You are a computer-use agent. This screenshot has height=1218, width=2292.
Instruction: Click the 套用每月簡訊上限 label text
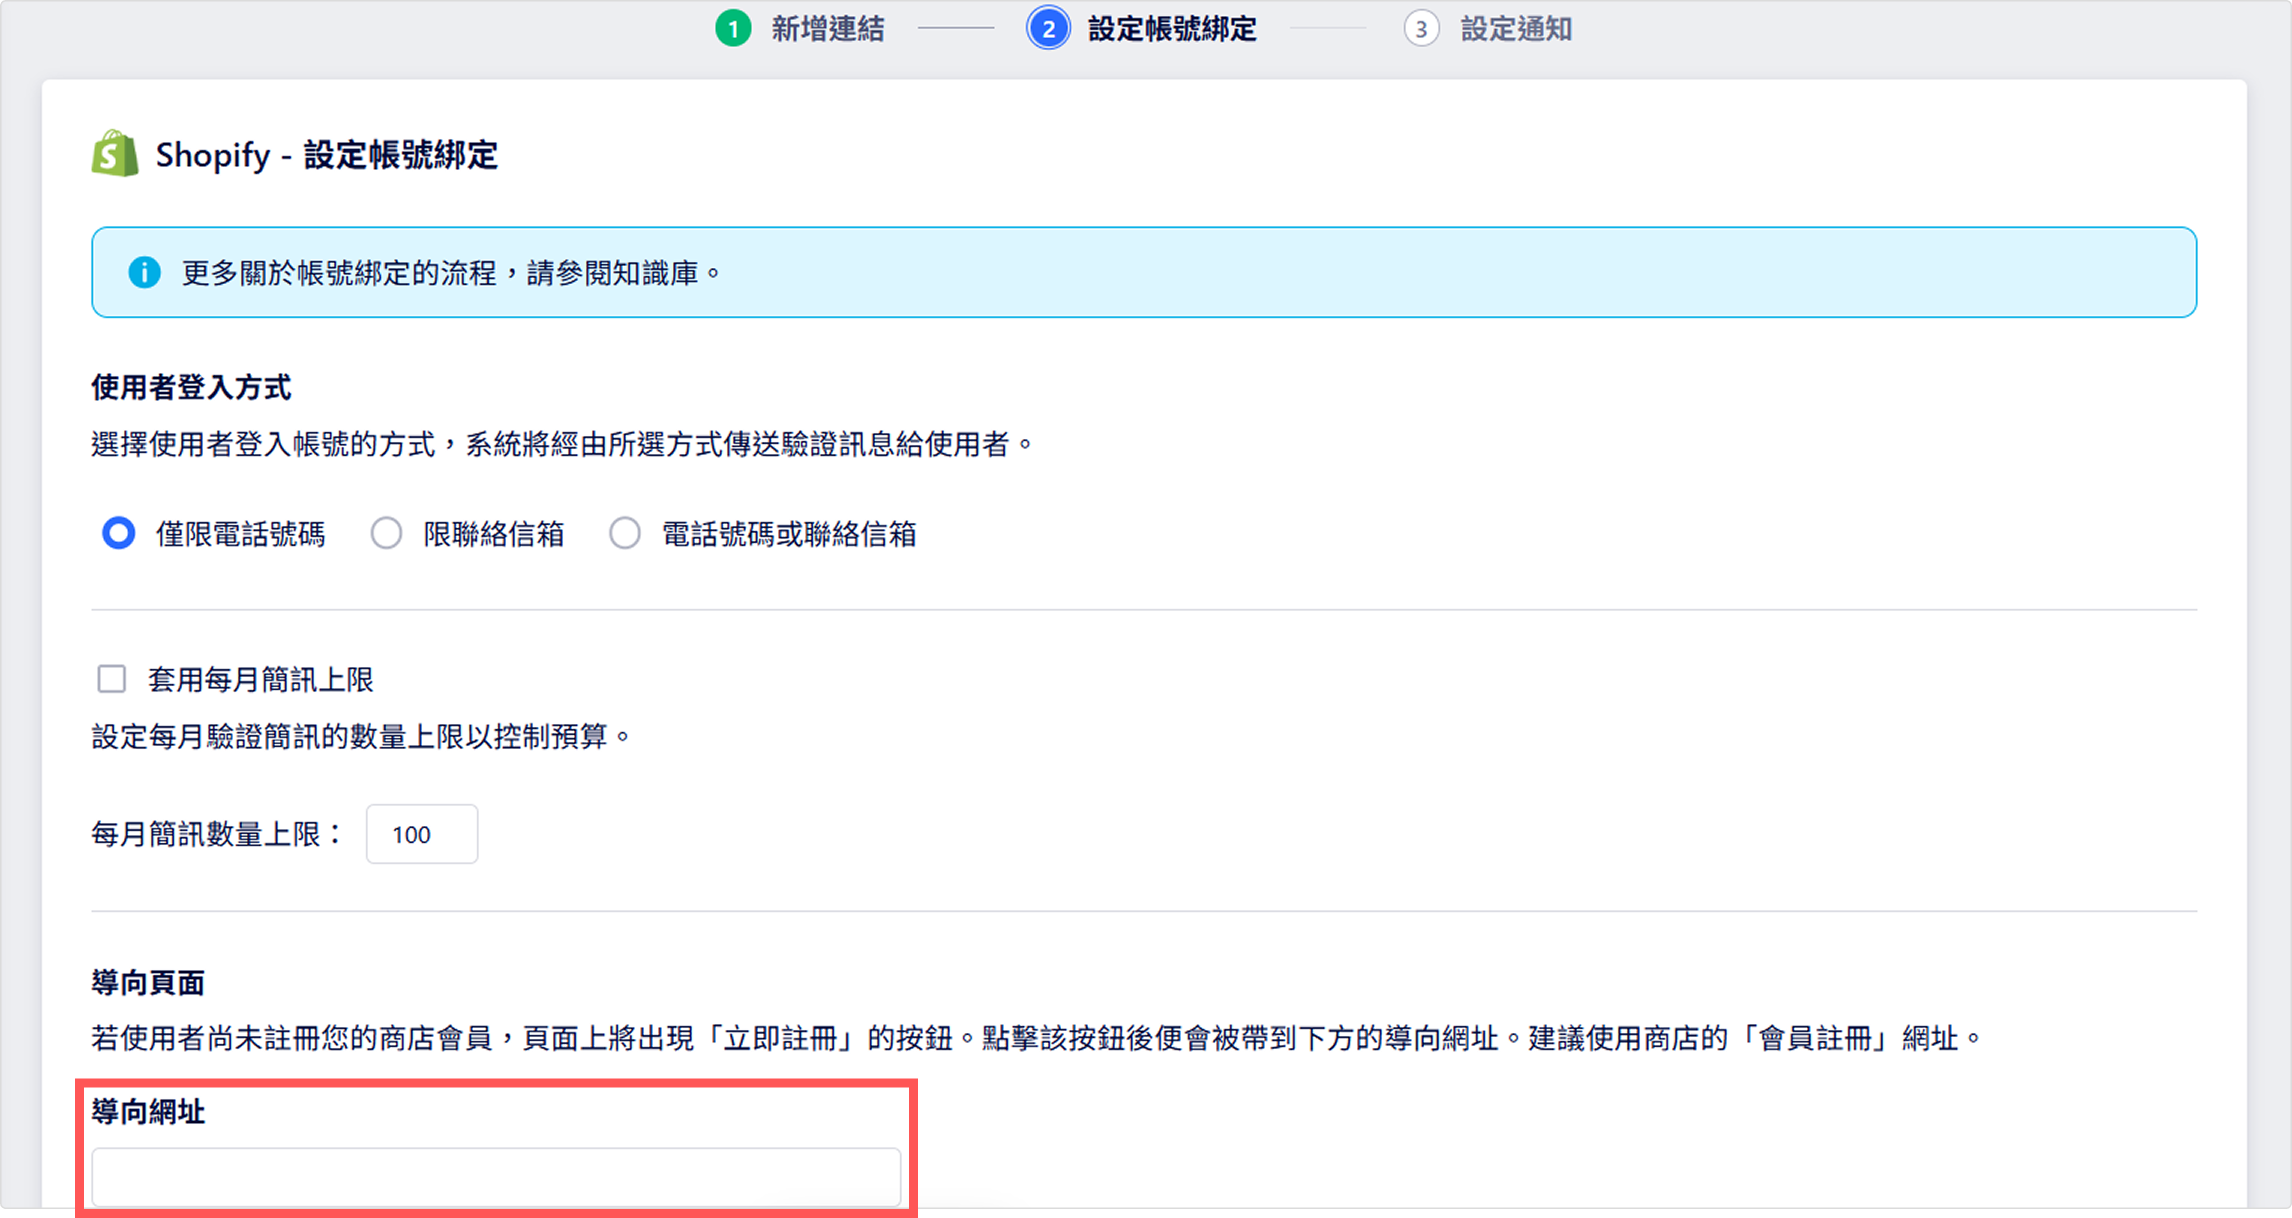[x=260, y=680]
